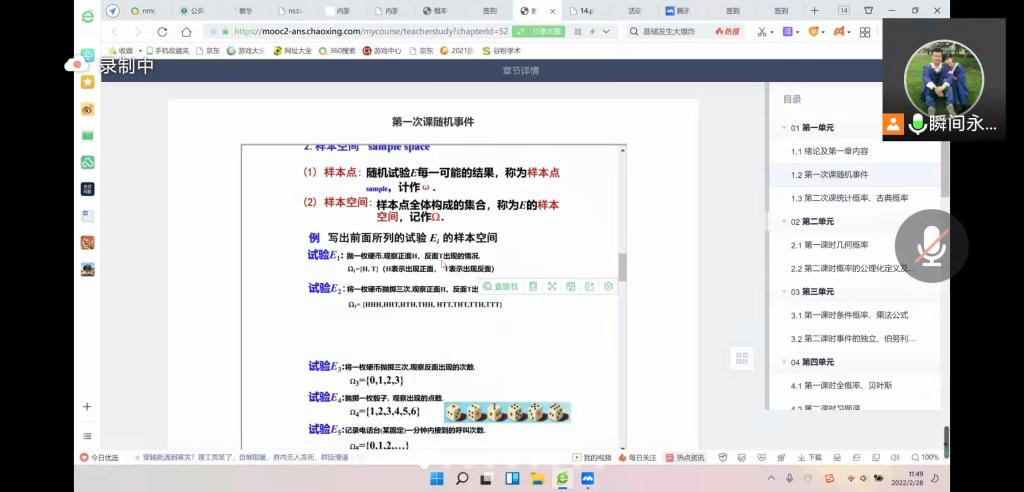1024x492 pixels.
Task: Open the settings gear in document floating toolbar
Action: point(608,286)
